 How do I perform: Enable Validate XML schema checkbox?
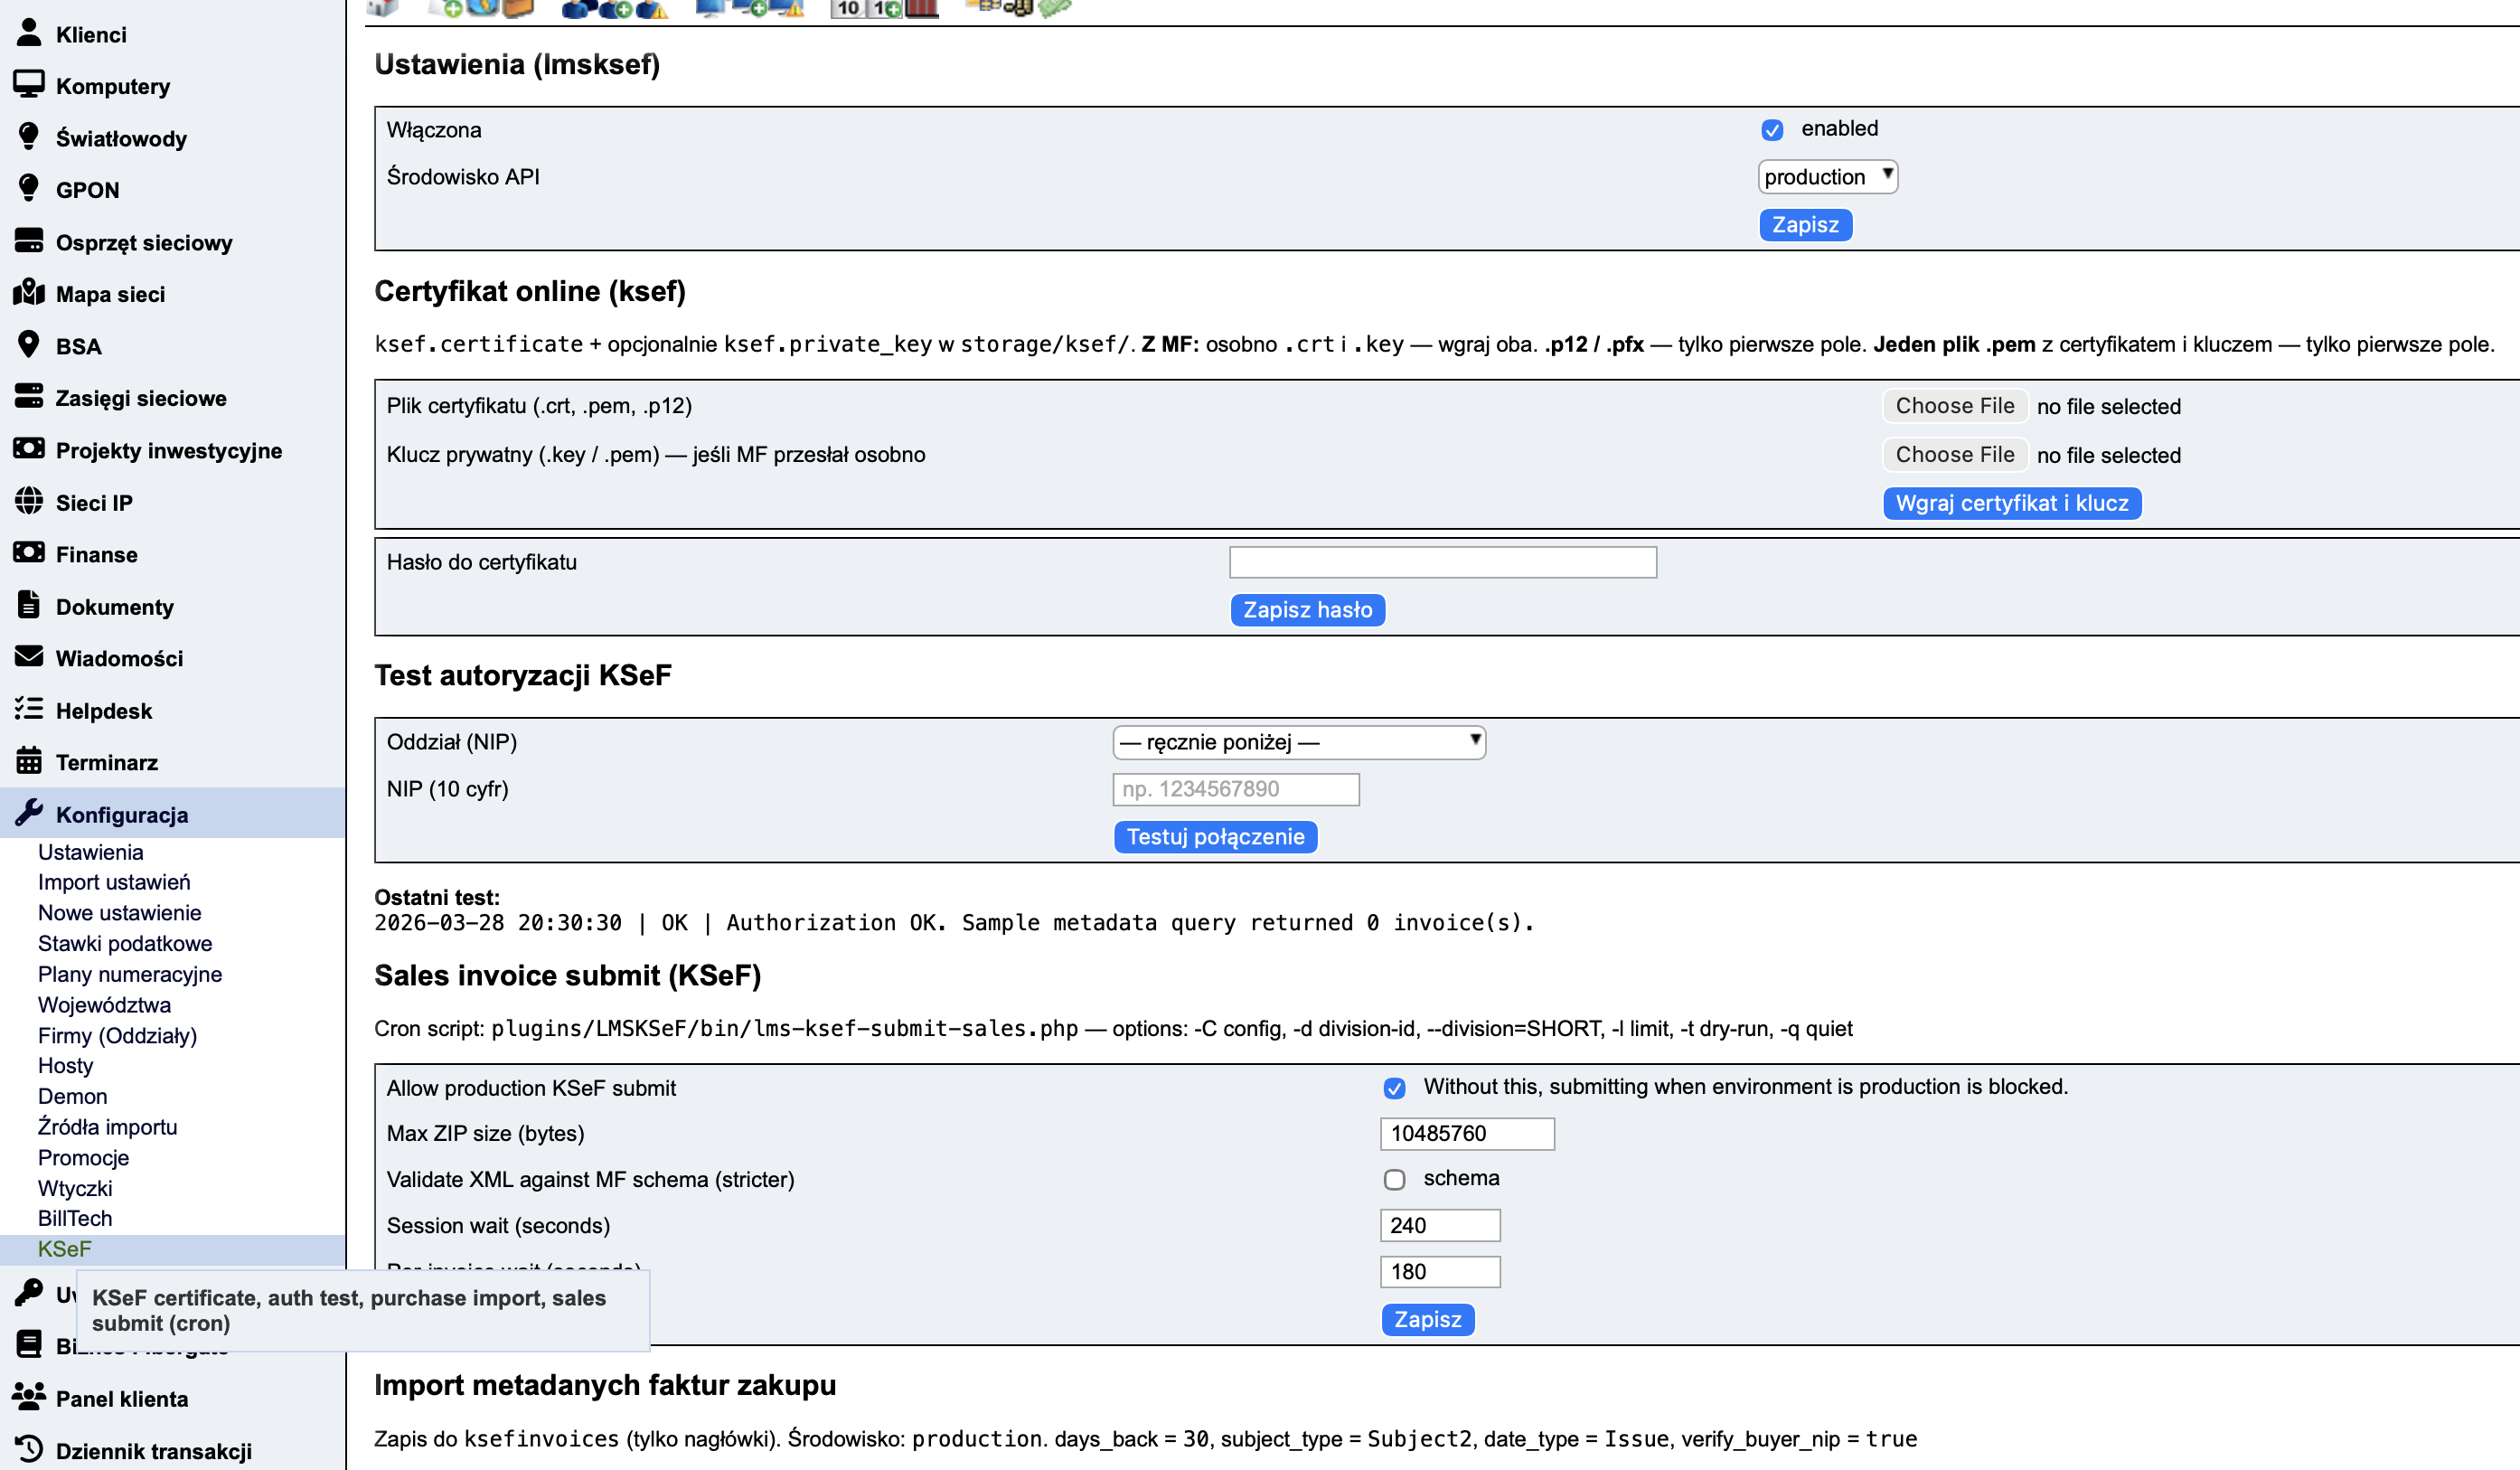tap(1394, 1179)
